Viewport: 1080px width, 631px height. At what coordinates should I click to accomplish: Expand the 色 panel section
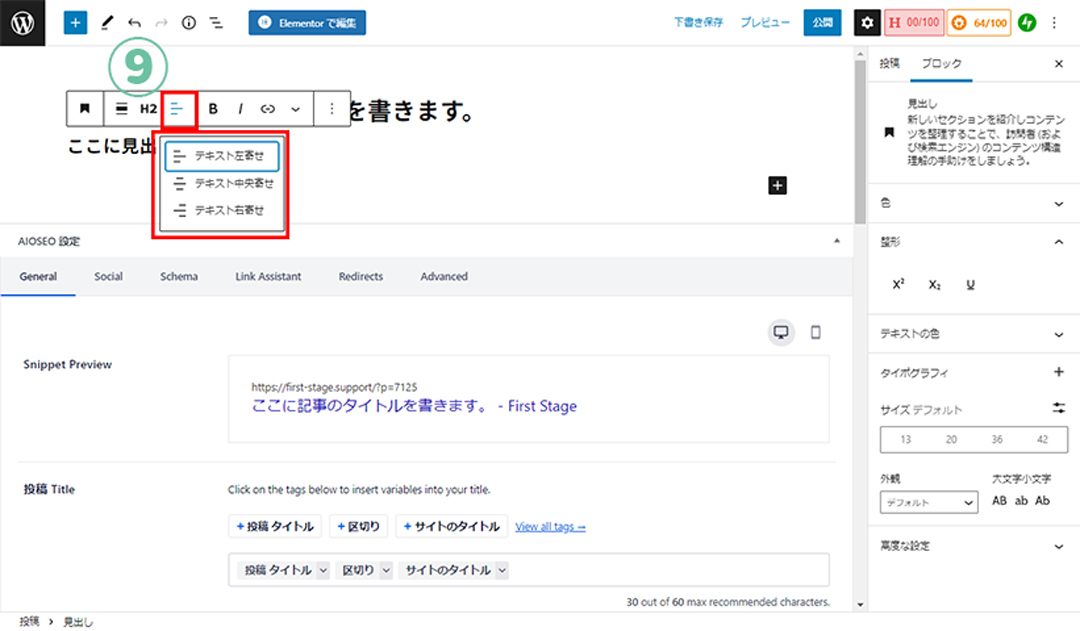(x=1059, y=204)
